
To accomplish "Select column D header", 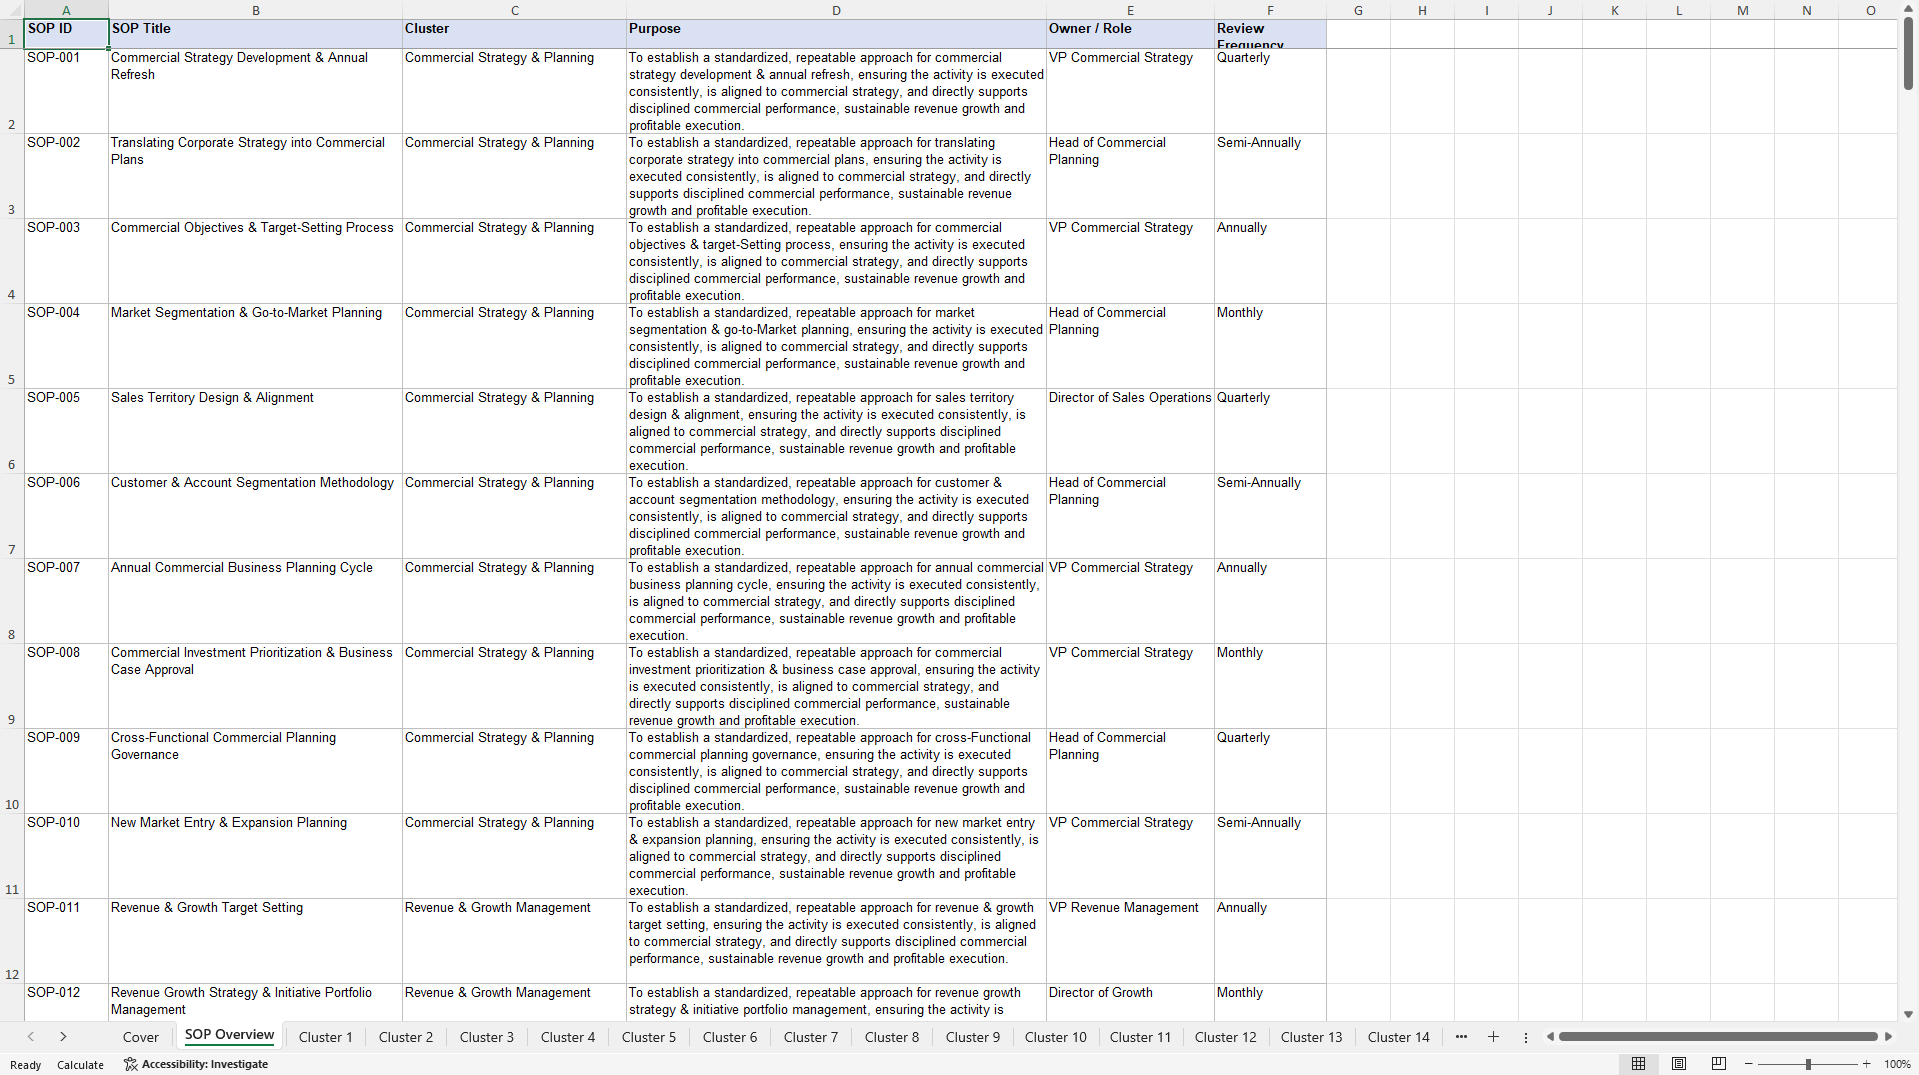I will [x=836, y=10].
